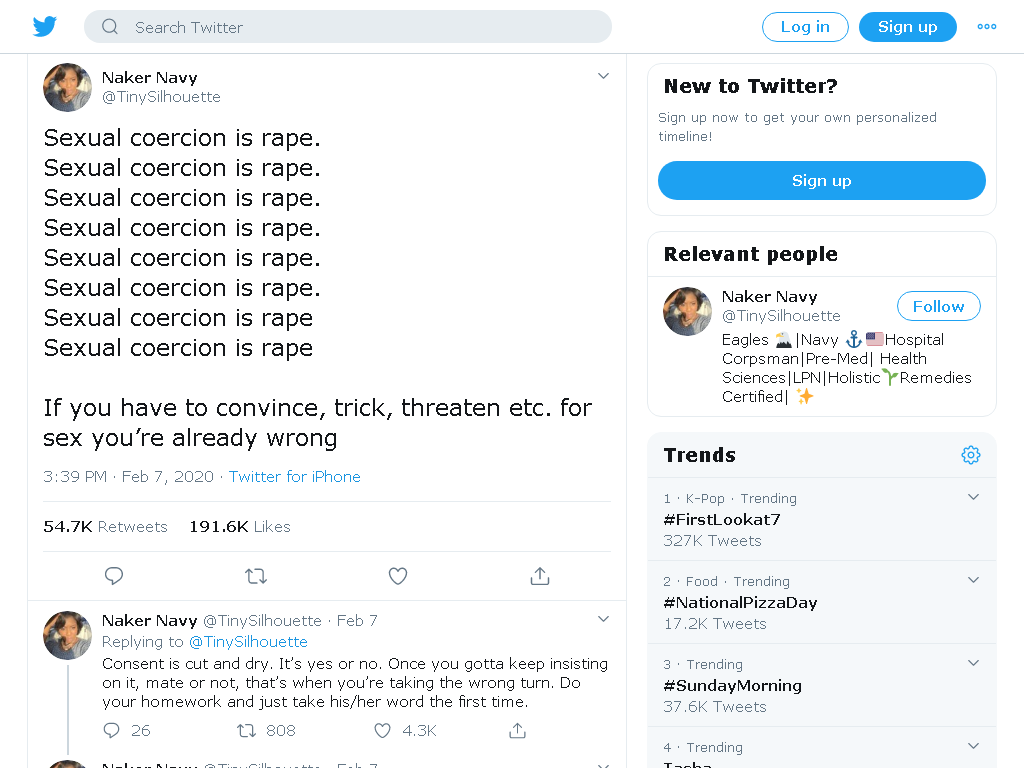The image size is (1024, 768).
Task: Click the three-dot more menu in header
Action: (x=986, y=27)
